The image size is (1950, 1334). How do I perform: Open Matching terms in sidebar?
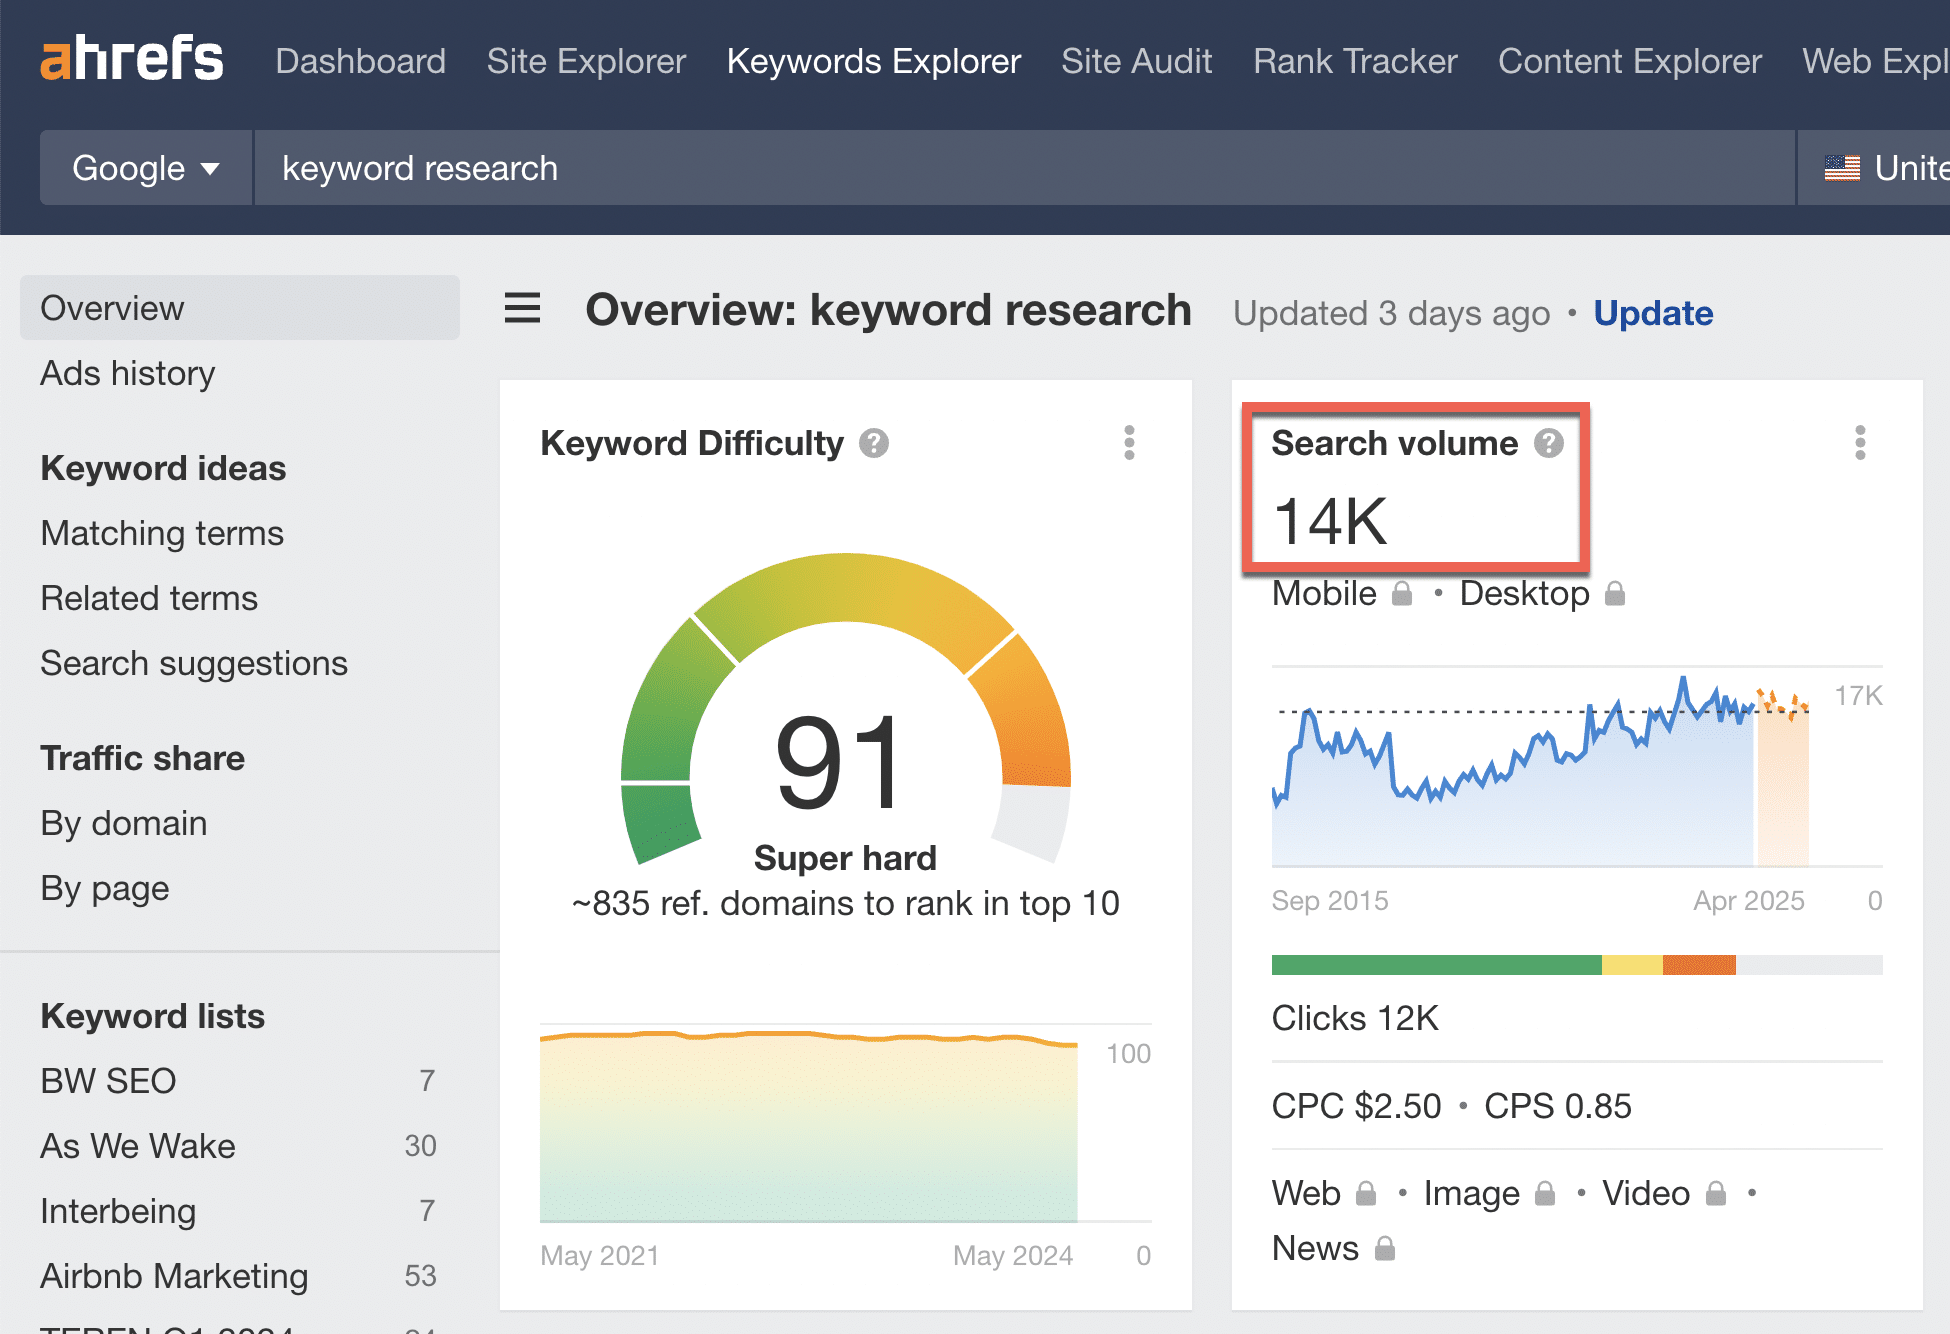[x=162, y=533]
